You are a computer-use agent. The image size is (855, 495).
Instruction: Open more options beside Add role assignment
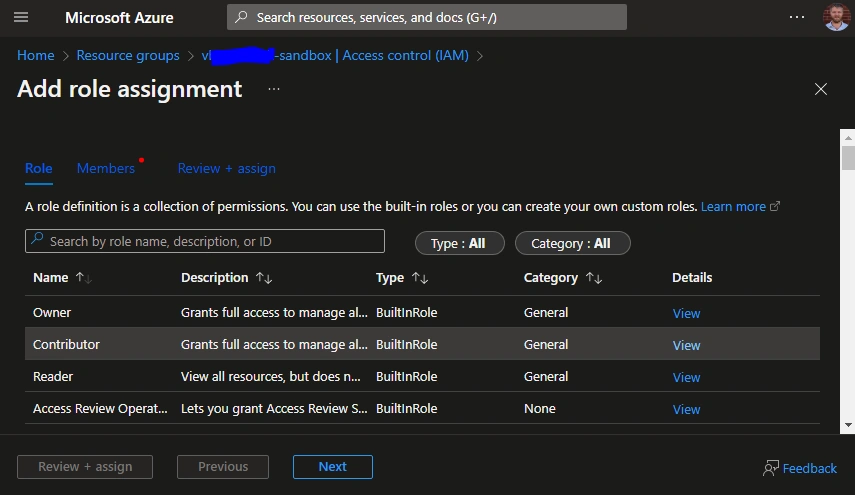click(274, 89)
